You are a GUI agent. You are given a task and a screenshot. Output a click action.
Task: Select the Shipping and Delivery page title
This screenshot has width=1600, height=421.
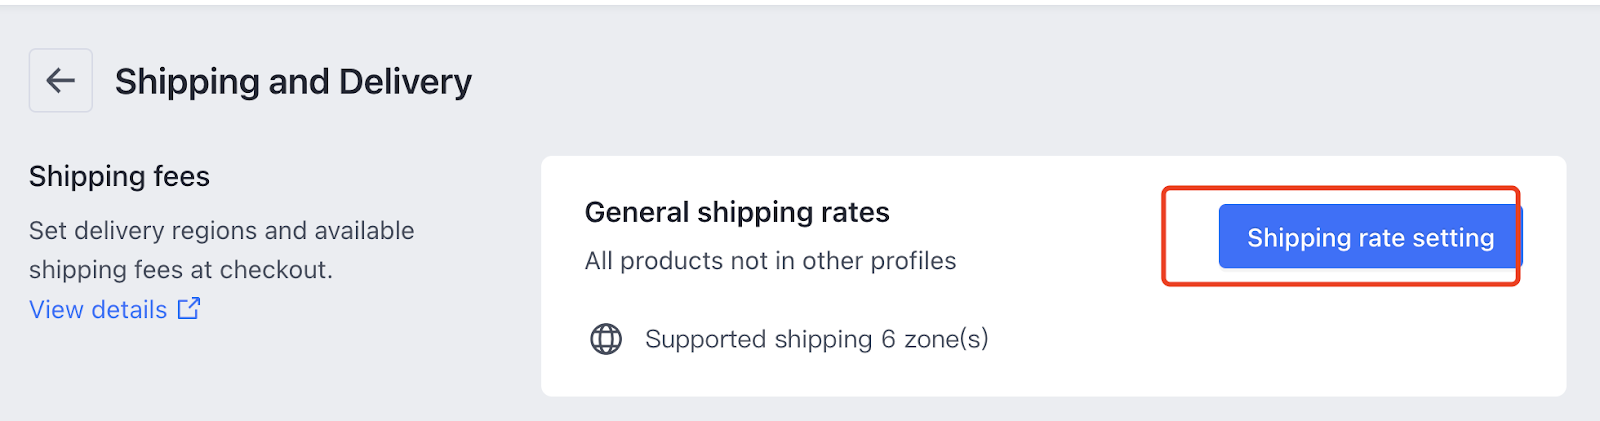pos(293,81)
